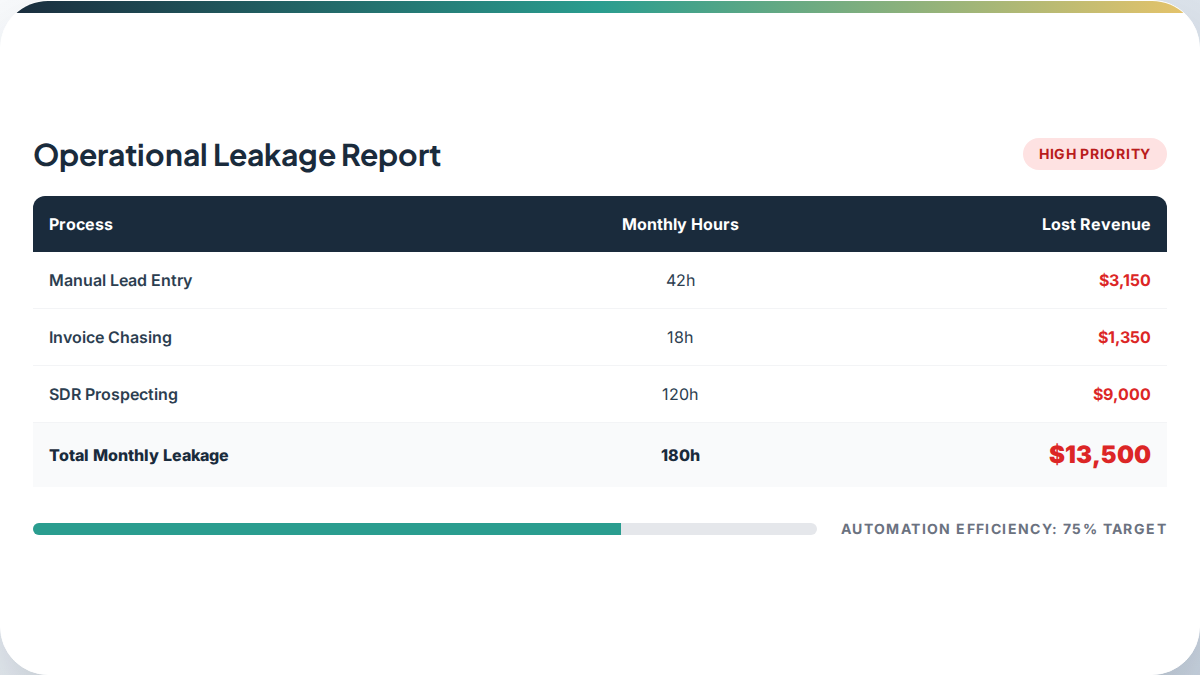Sort by the Monthly Hours column header
This screenshot has width=1200, height=675.
[x=680, y=224]
